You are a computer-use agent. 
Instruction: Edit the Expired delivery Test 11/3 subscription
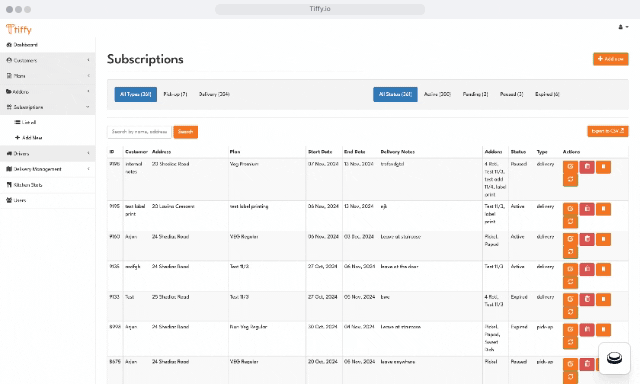(x=570, y=300)
